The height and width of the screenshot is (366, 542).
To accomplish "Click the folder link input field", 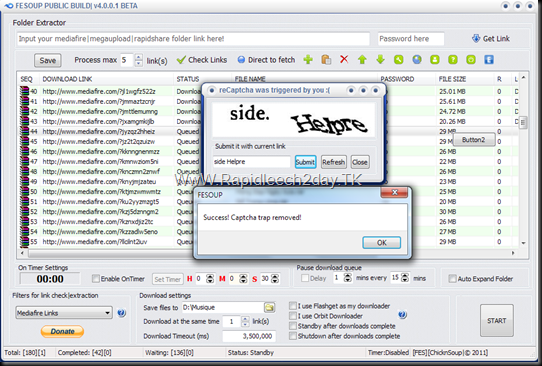I will (193, 39).
